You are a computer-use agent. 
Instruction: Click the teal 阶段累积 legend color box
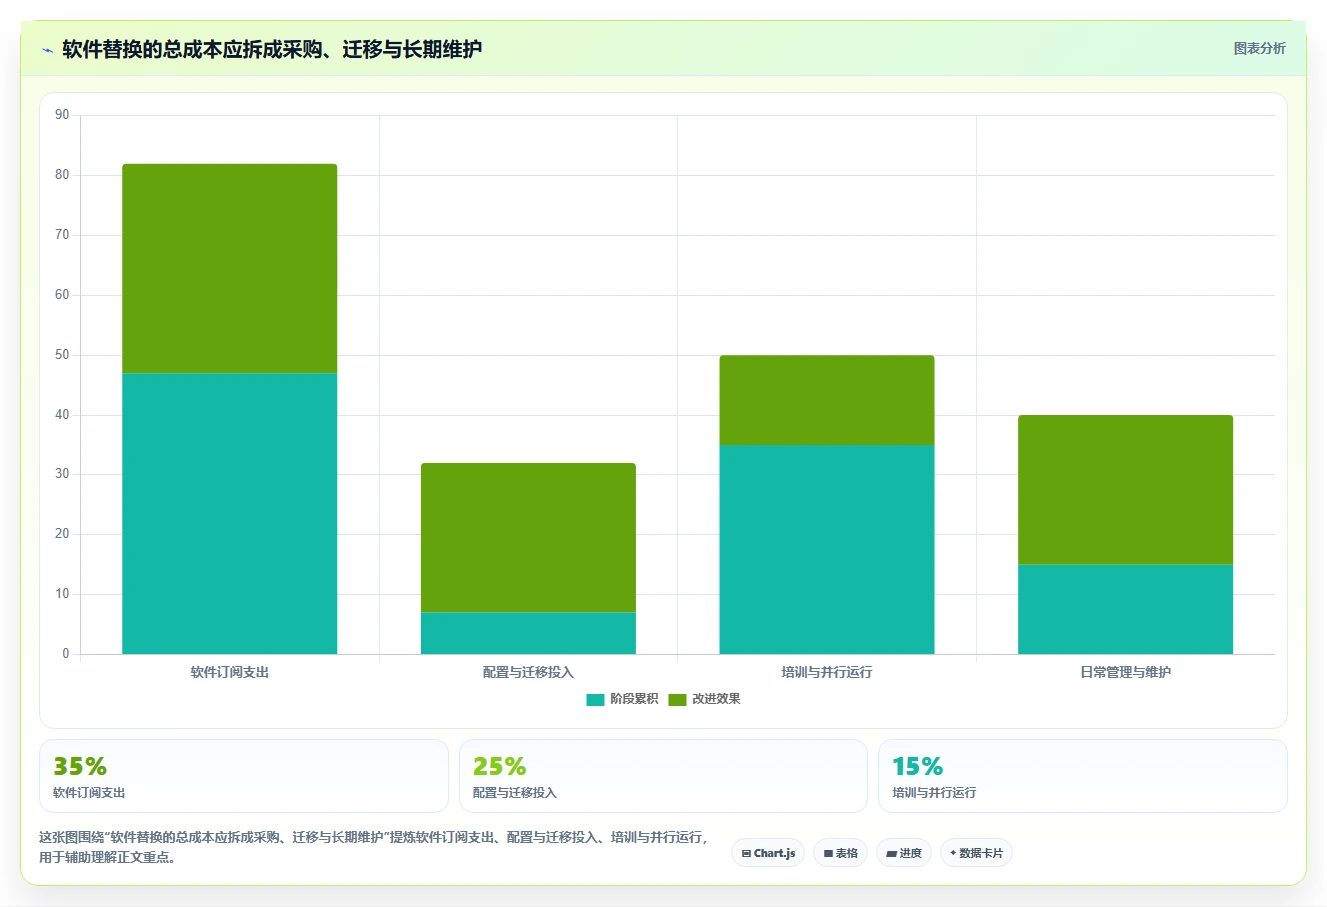pyautogui.click(x=595, y=700)
